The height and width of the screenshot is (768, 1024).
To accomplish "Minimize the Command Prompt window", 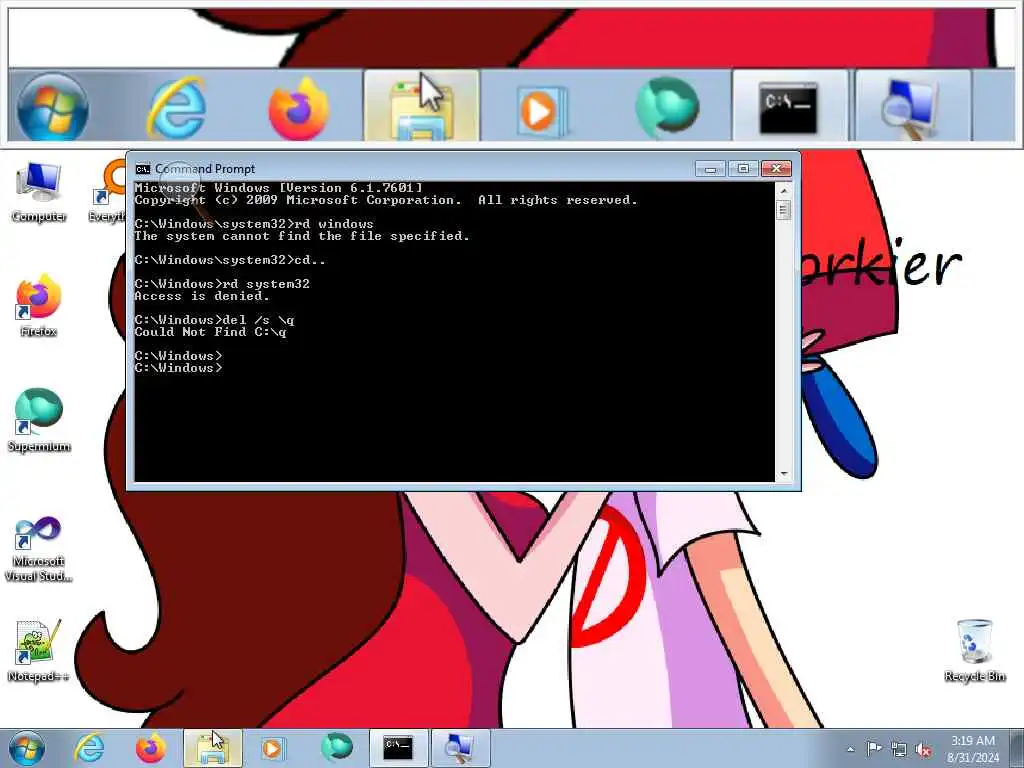I will pyautogui.click(x=710, y=169).
